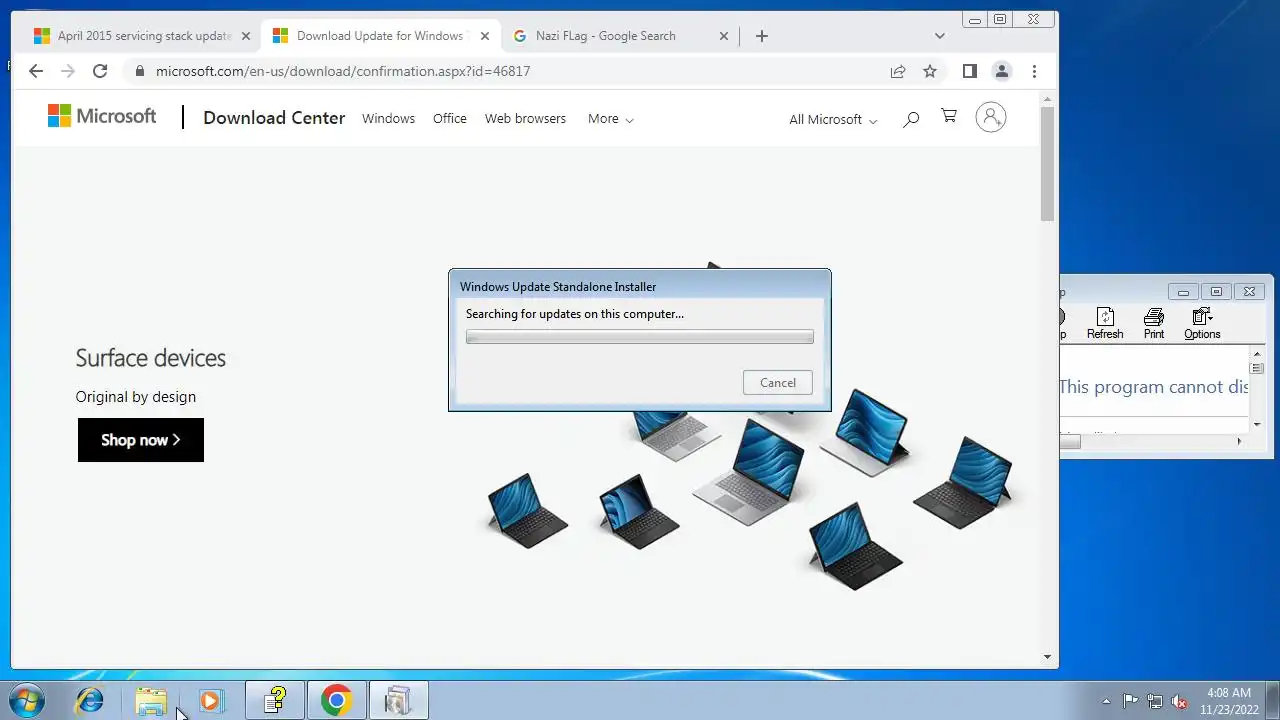Open the Office menu item
Image resolution: width=1280 pixels, height=720 pixels.
tap(450, 118)
